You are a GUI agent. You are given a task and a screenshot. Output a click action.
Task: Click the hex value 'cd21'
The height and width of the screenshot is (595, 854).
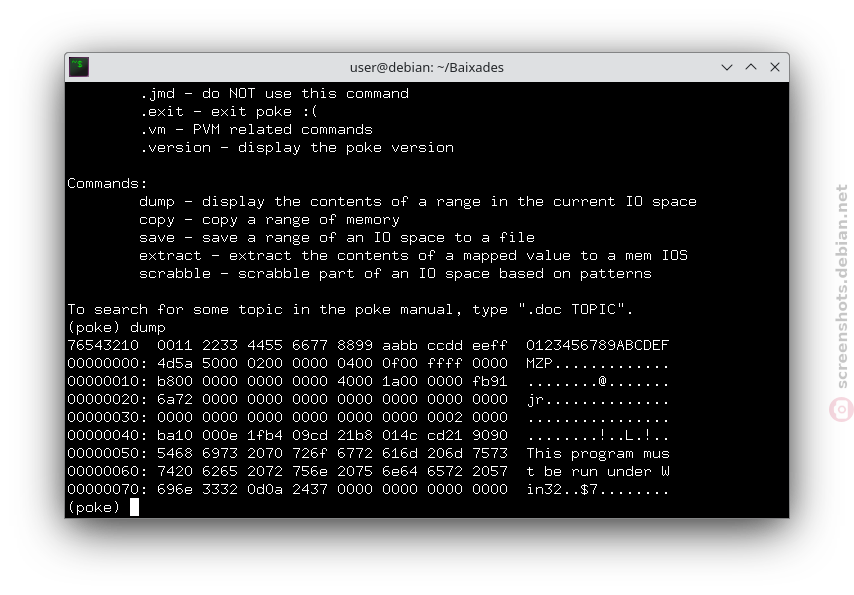[444, 435]
